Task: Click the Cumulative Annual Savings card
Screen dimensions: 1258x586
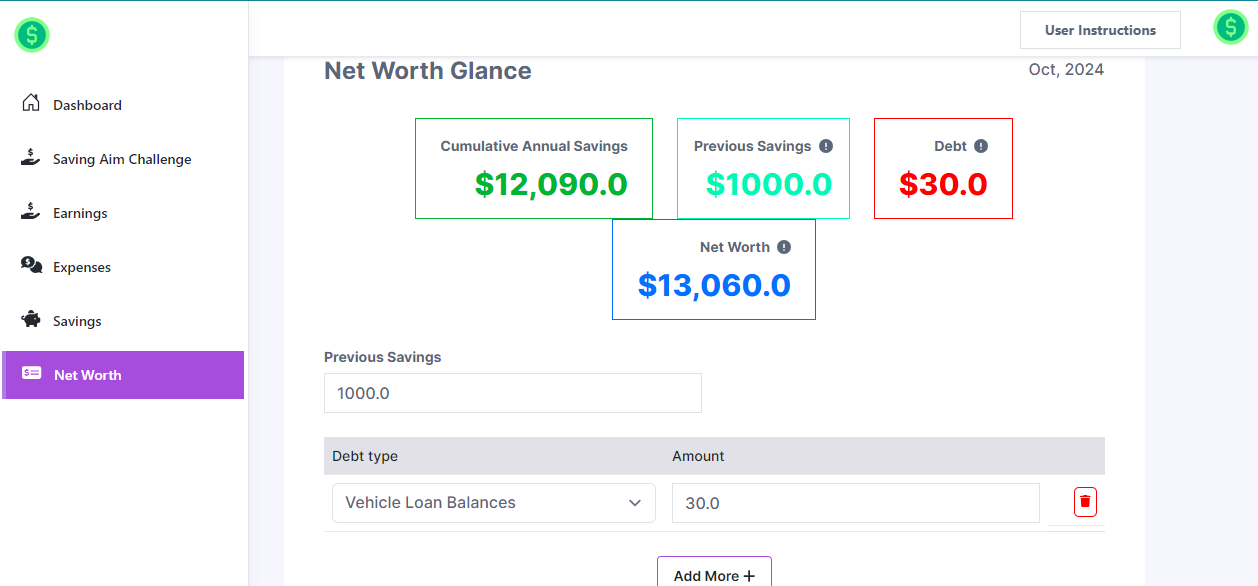Action: 534,169
